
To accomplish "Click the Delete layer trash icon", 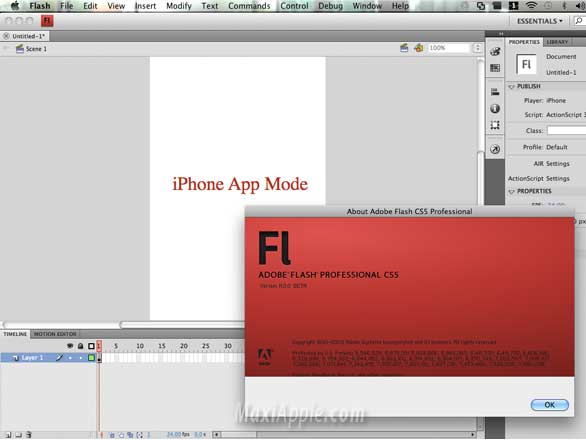I will [x=29, y=435].
